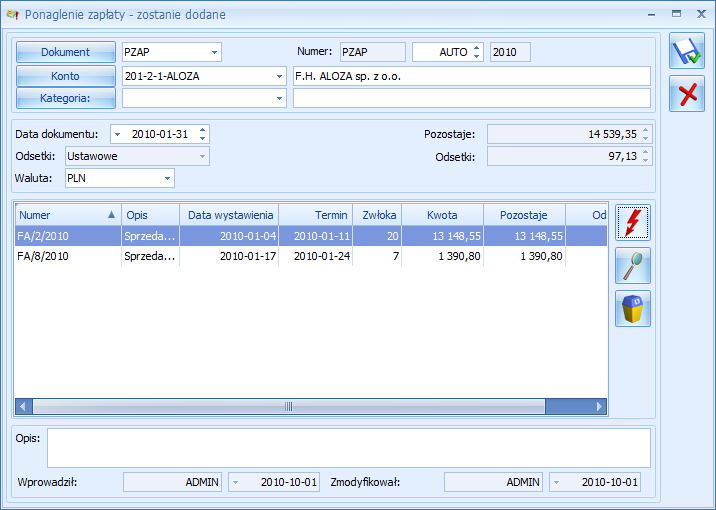Cancel with the red X icon

coord(687,94)
